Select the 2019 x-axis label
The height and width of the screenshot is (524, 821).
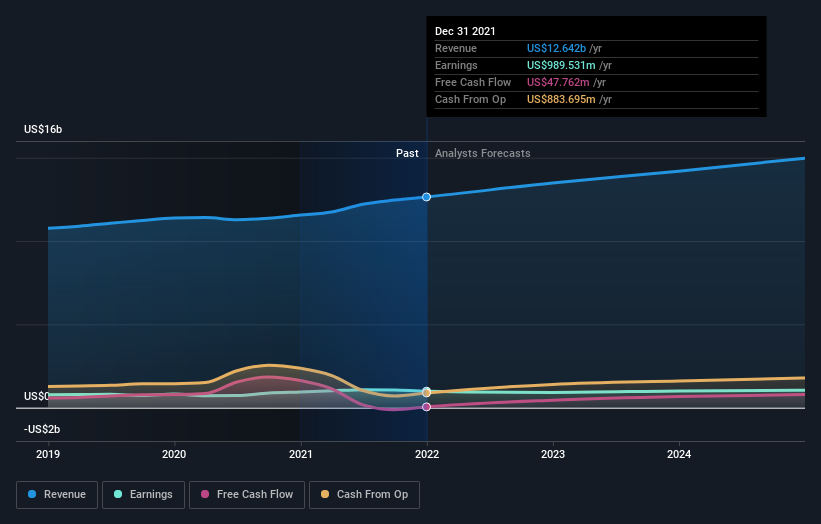pyautogui.click(x=48, y=454)
